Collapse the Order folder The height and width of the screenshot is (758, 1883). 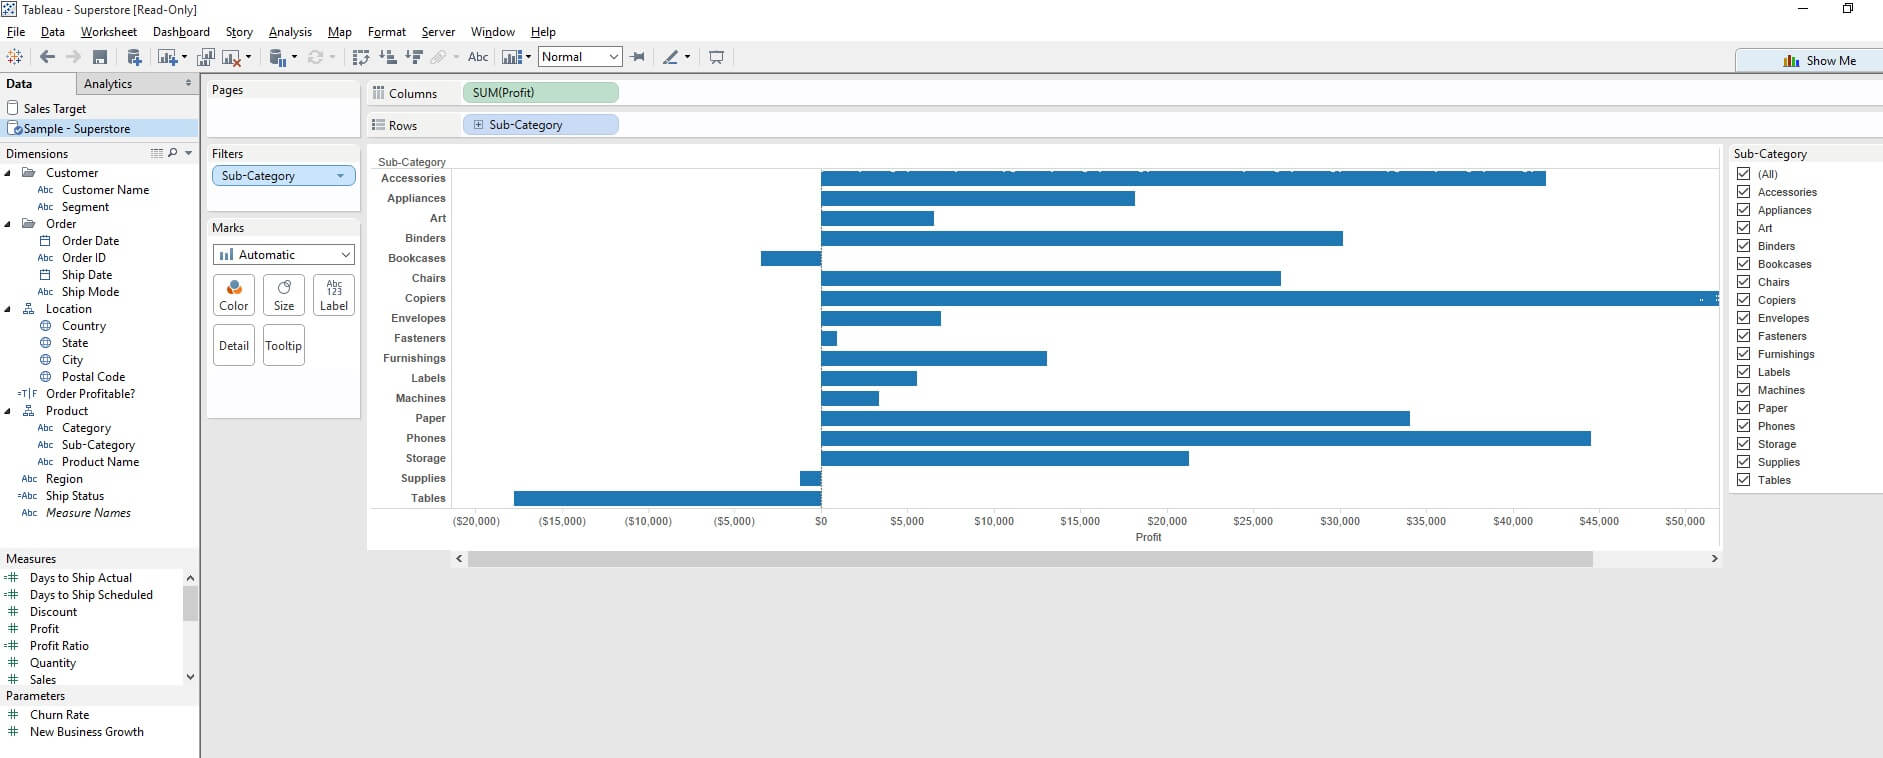point(9,224)
